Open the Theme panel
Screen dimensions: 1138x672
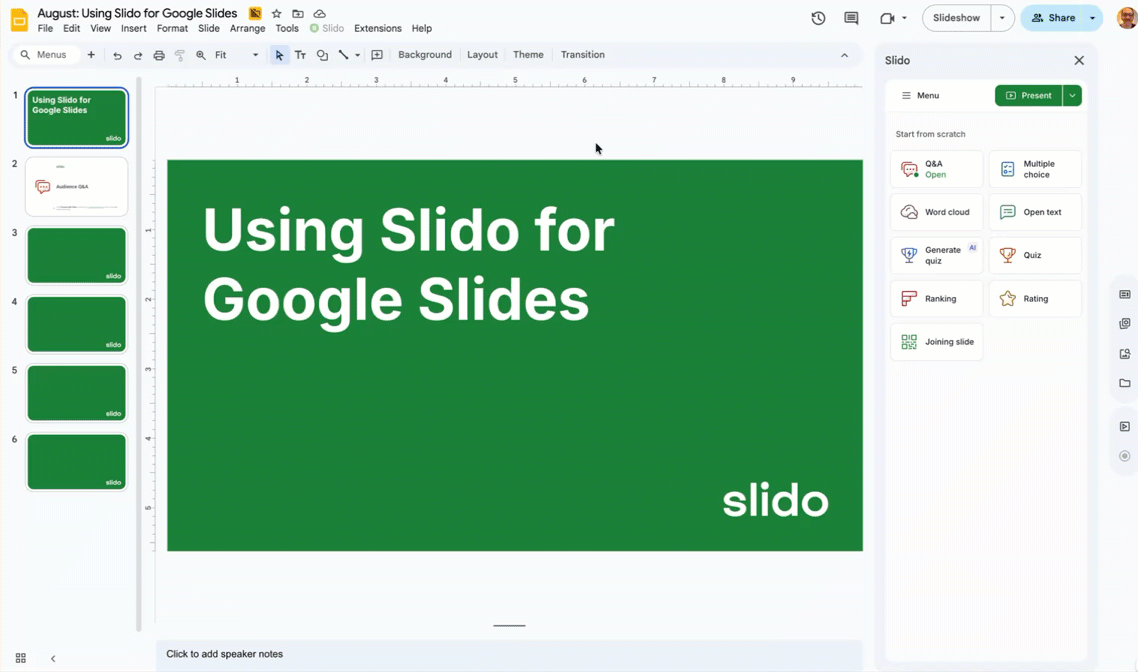[x=528, y=55]
